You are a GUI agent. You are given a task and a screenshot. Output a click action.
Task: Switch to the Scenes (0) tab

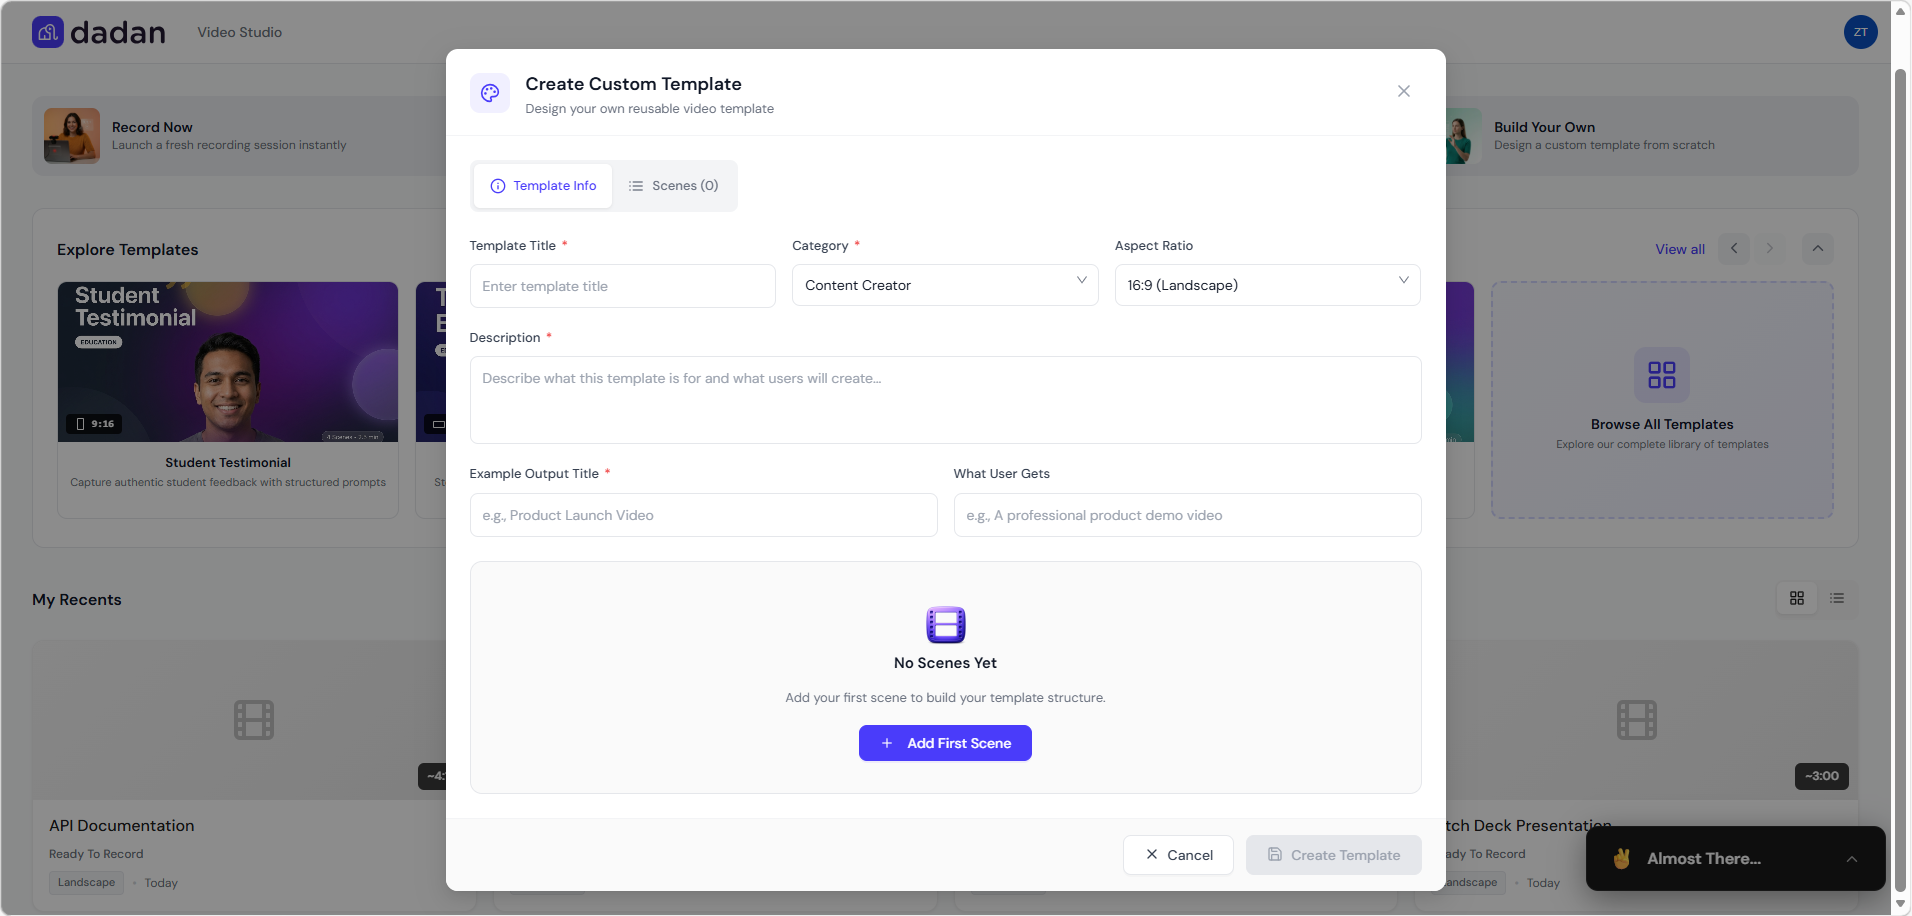674,185
